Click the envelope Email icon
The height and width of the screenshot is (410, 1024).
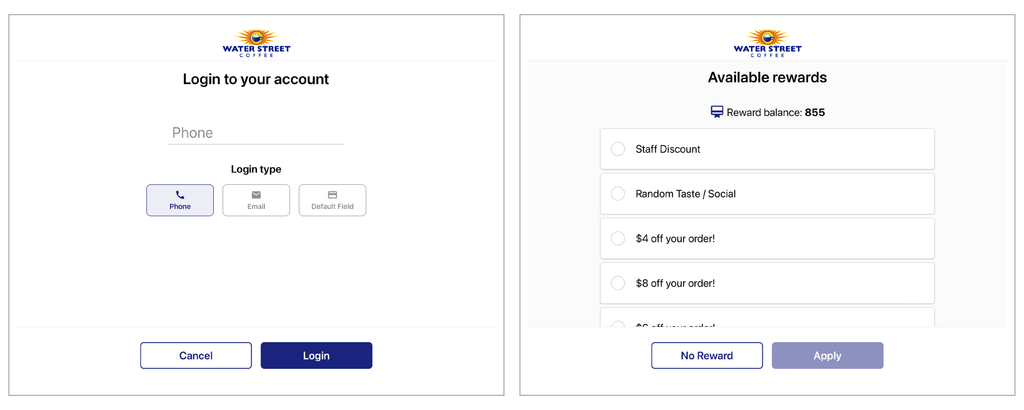[x=256, y=195]
